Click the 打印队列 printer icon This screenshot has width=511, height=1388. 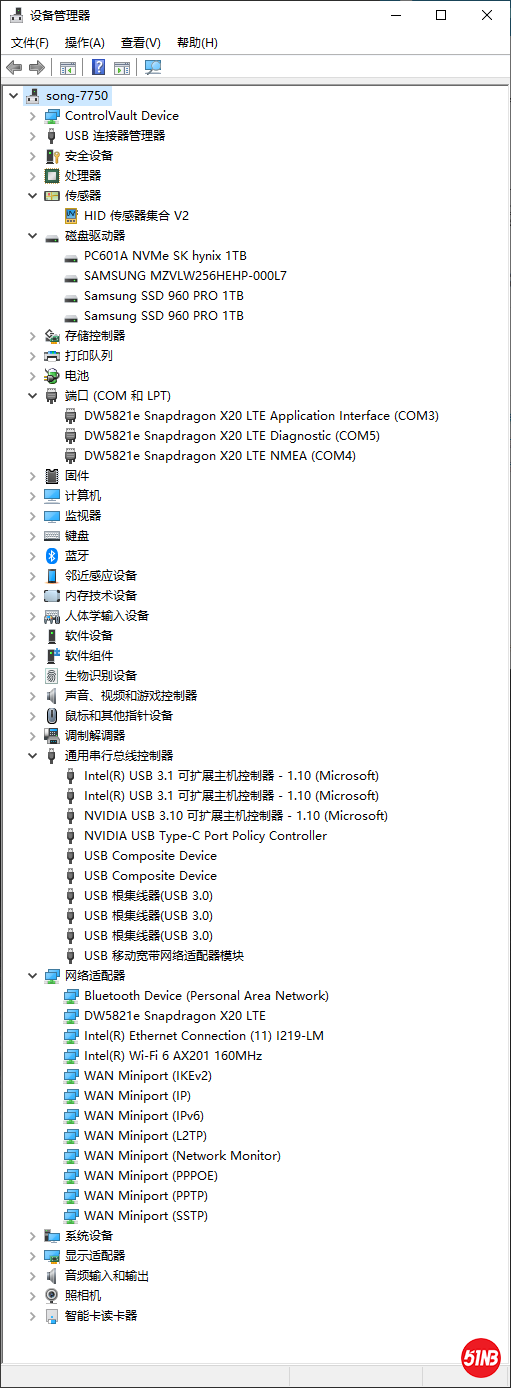pyautogui.click(x=52, y=356)
